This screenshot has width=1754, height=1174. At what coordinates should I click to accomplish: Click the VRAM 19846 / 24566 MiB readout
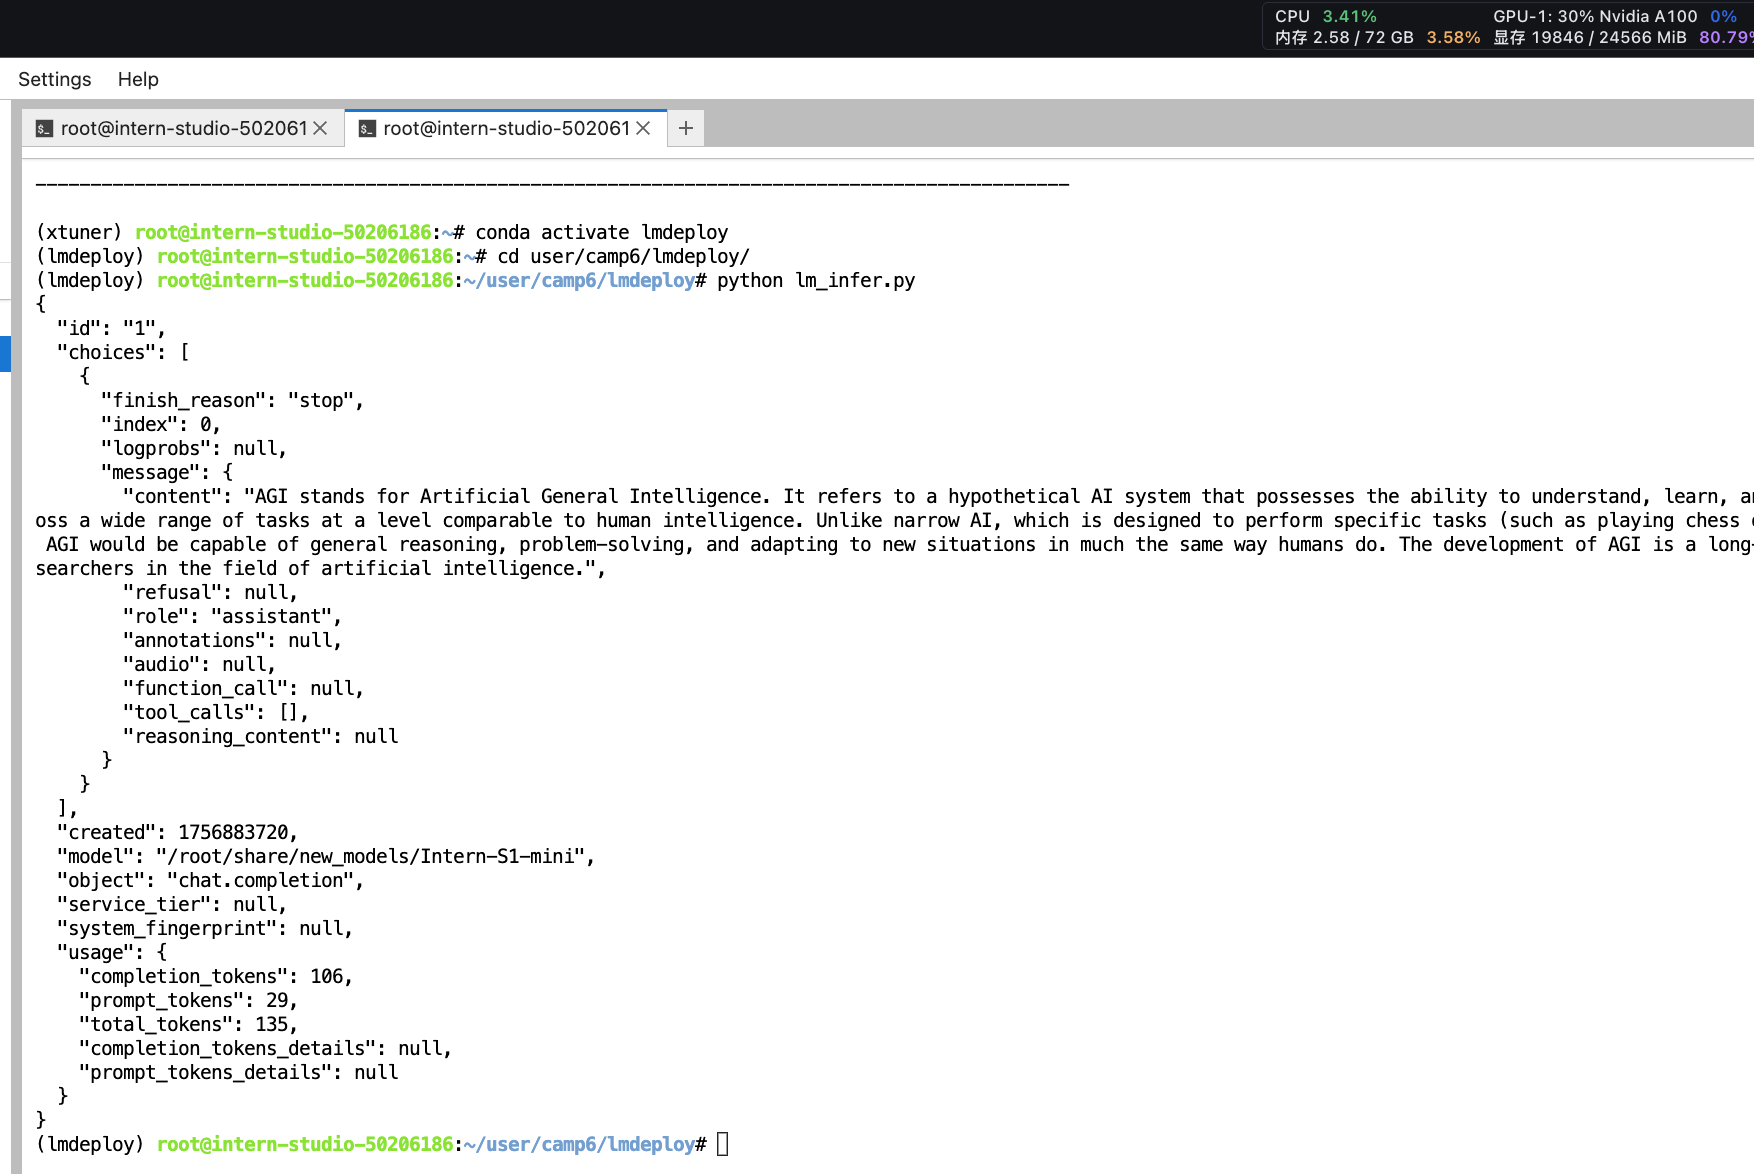[x=1590, y=37]
